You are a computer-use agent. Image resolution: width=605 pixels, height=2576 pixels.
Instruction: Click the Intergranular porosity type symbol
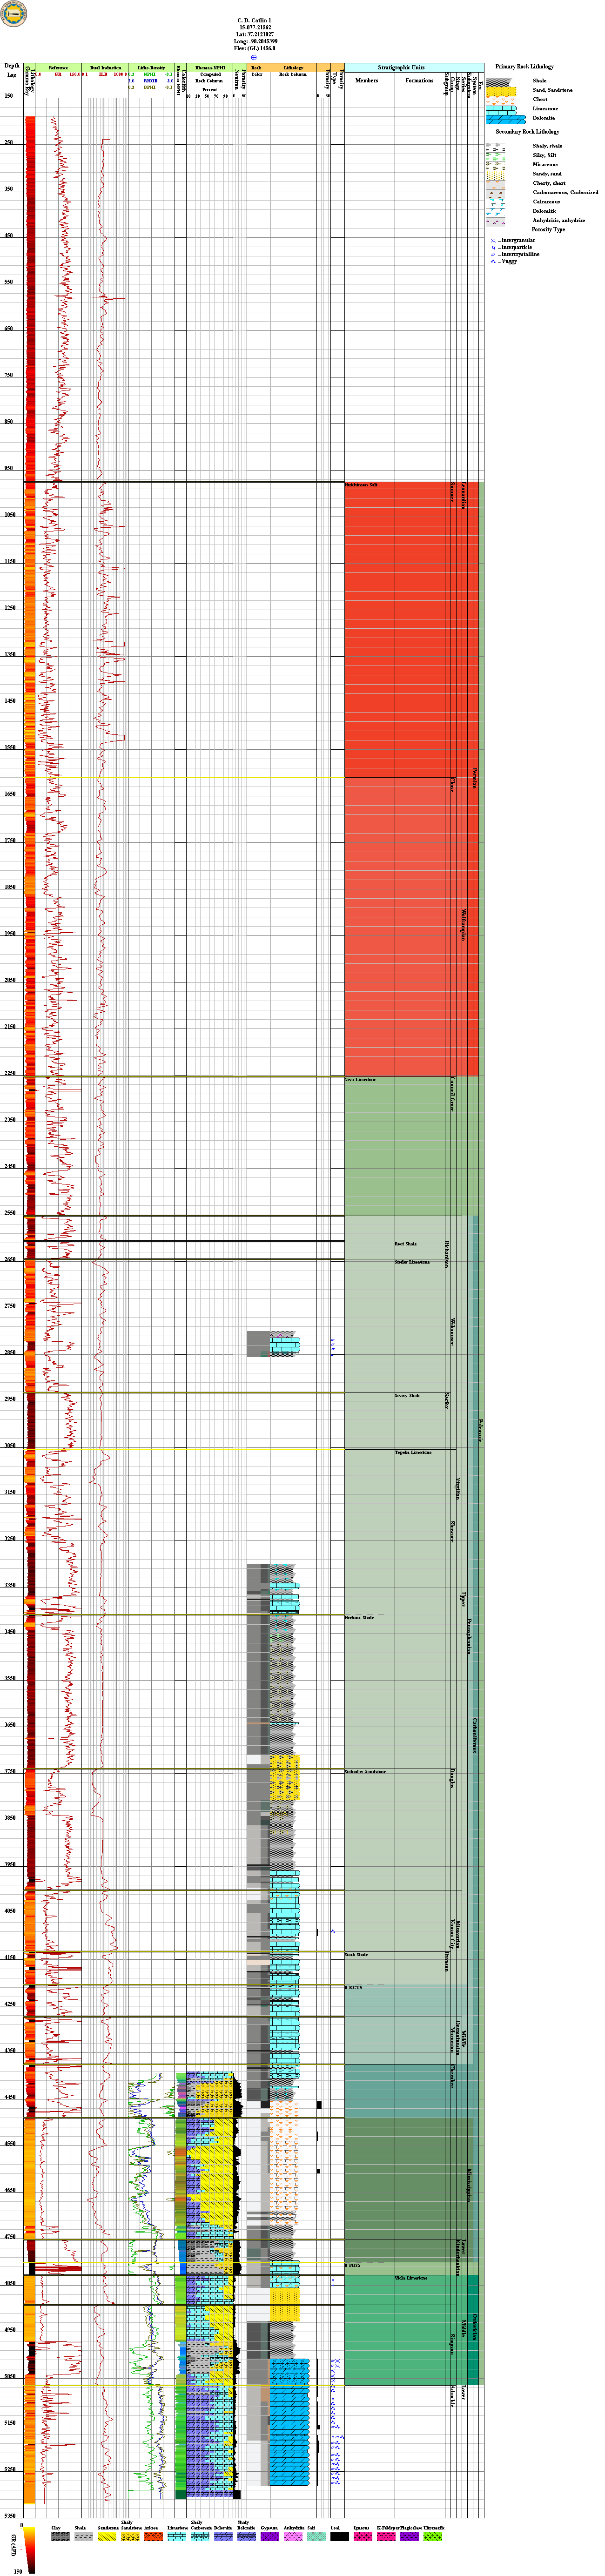(x=493, y=240)
